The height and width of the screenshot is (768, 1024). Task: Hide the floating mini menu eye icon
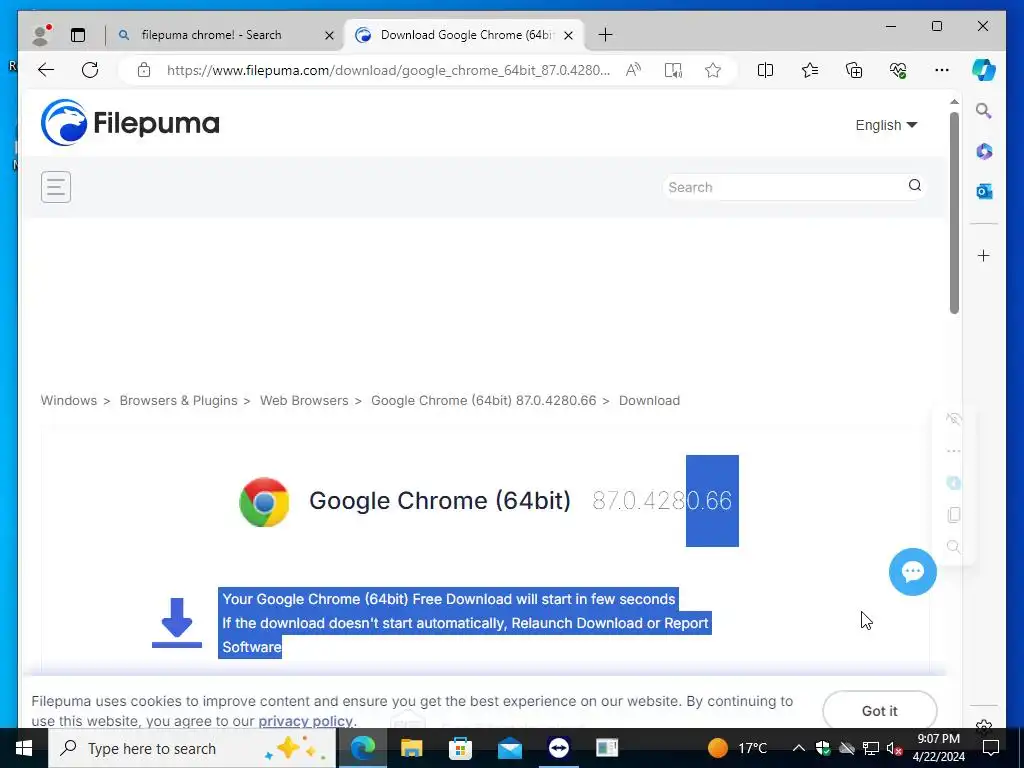point(953,419)
